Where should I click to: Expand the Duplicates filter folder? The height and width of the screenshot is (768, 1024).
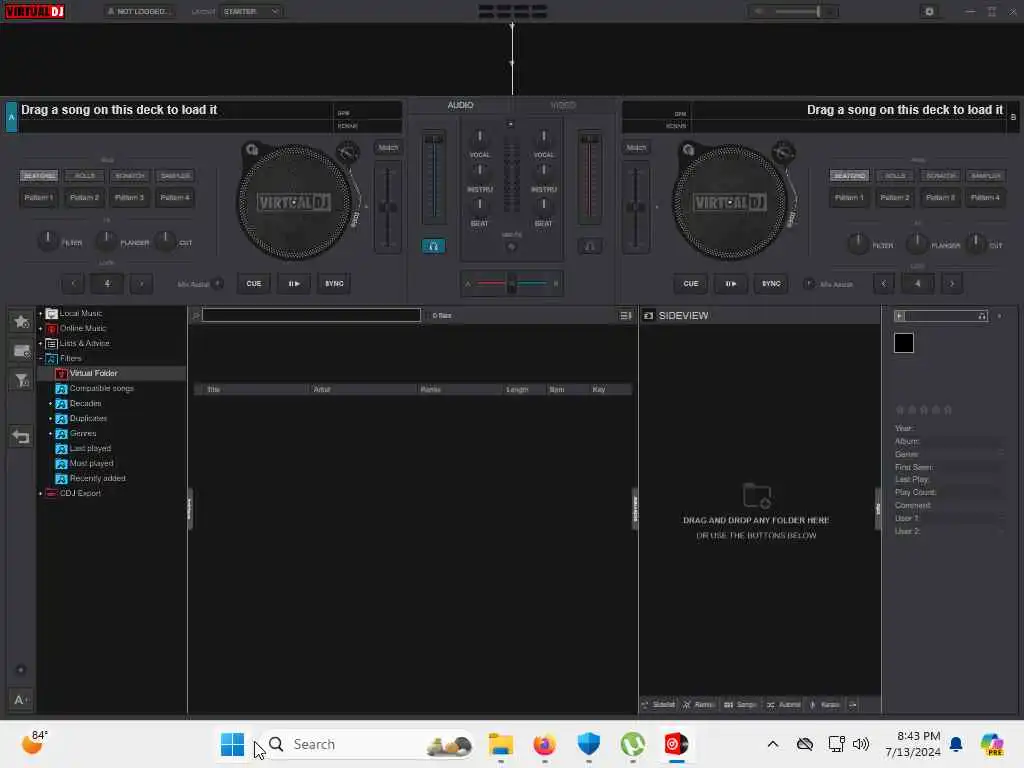(x=50, y=419)
